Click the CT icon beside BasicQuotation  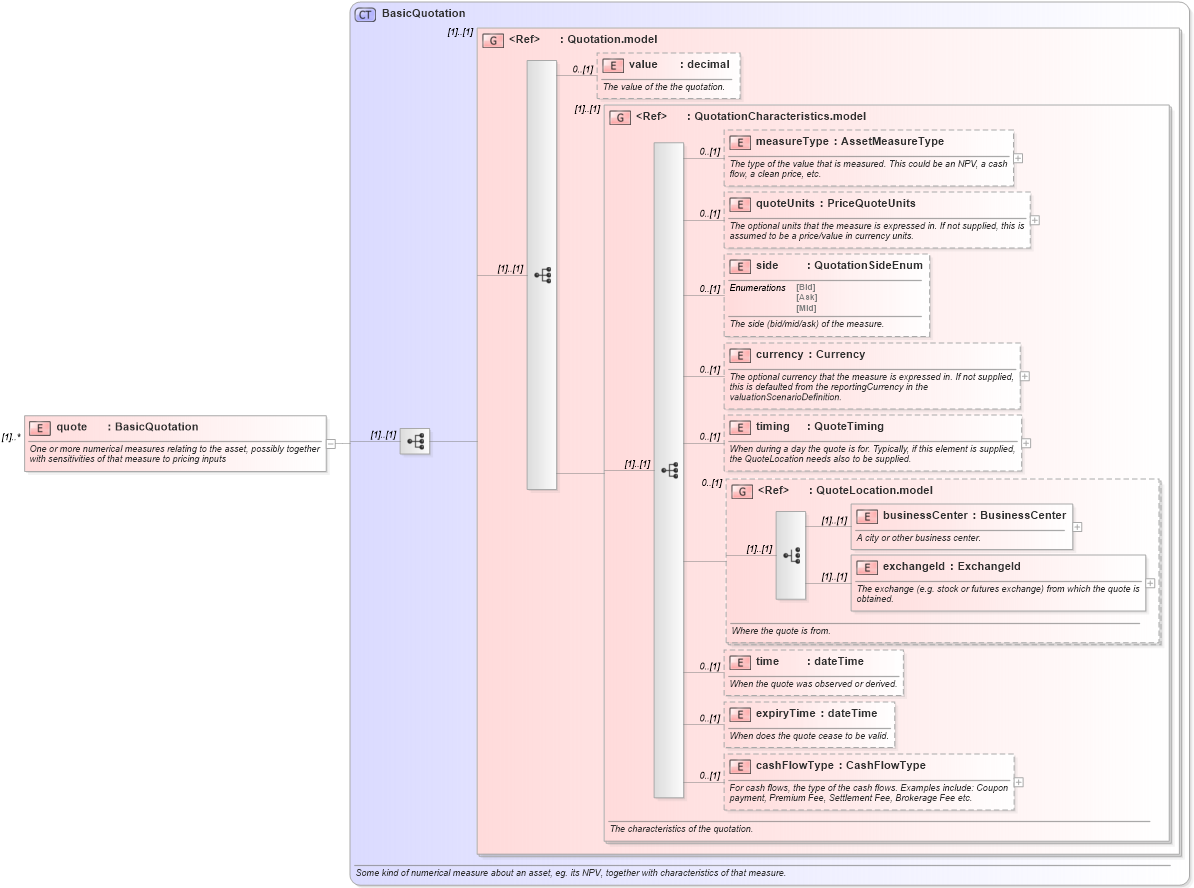point(366,14)
